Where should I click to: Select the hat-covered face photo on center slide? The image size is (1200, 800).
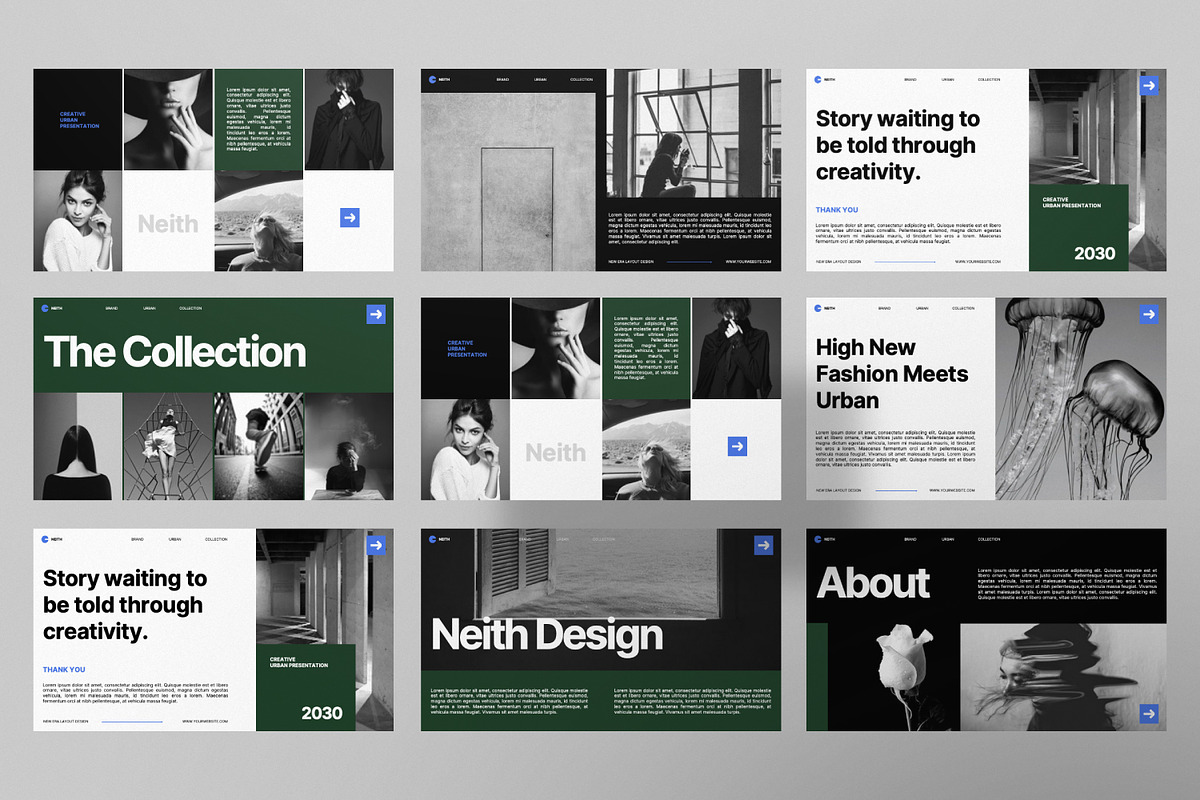(x=556, y=349)
